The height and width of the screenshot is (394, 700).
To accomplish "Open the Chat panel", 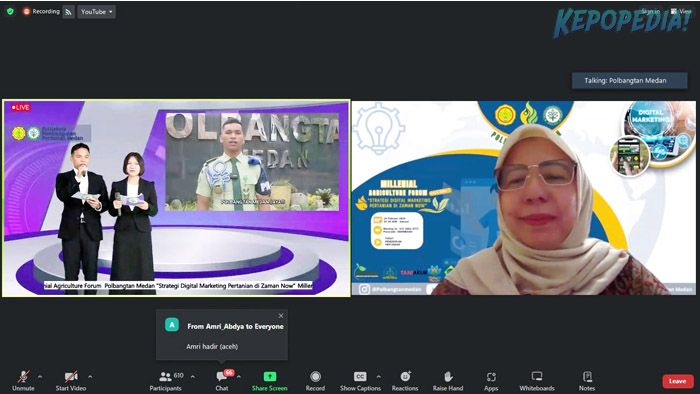I will 222,382.
